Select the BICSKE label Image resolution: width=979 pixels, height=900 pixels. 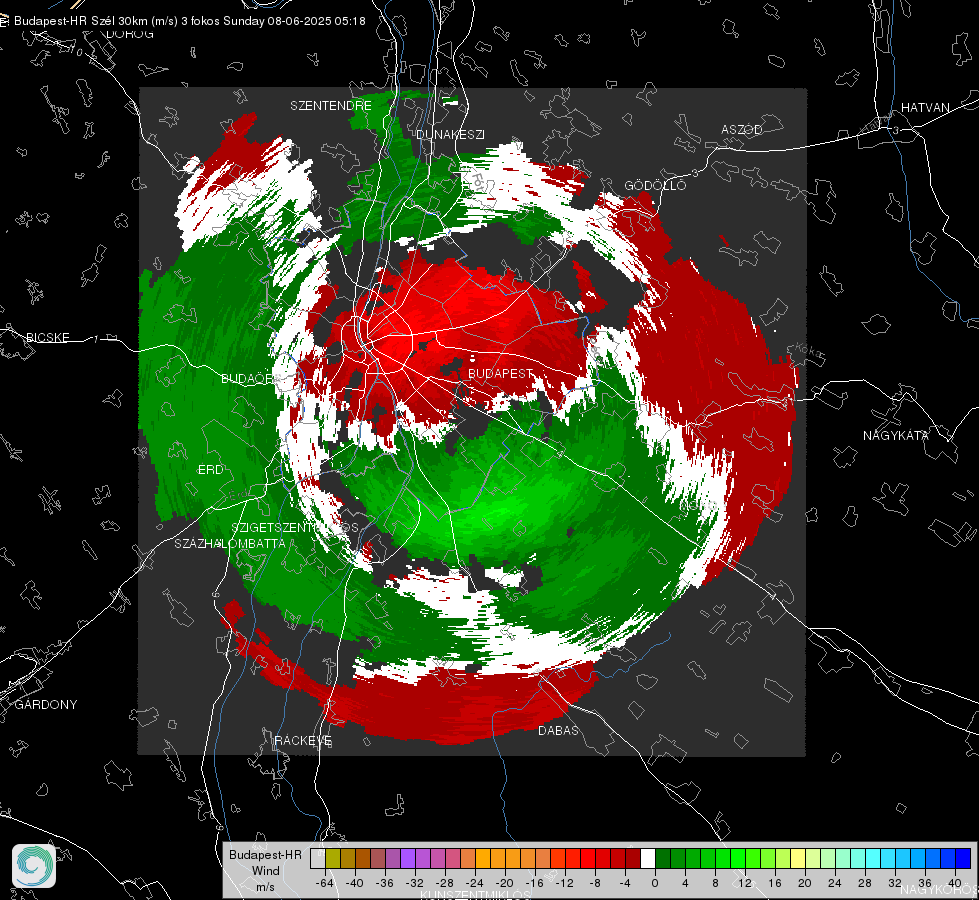47,337
